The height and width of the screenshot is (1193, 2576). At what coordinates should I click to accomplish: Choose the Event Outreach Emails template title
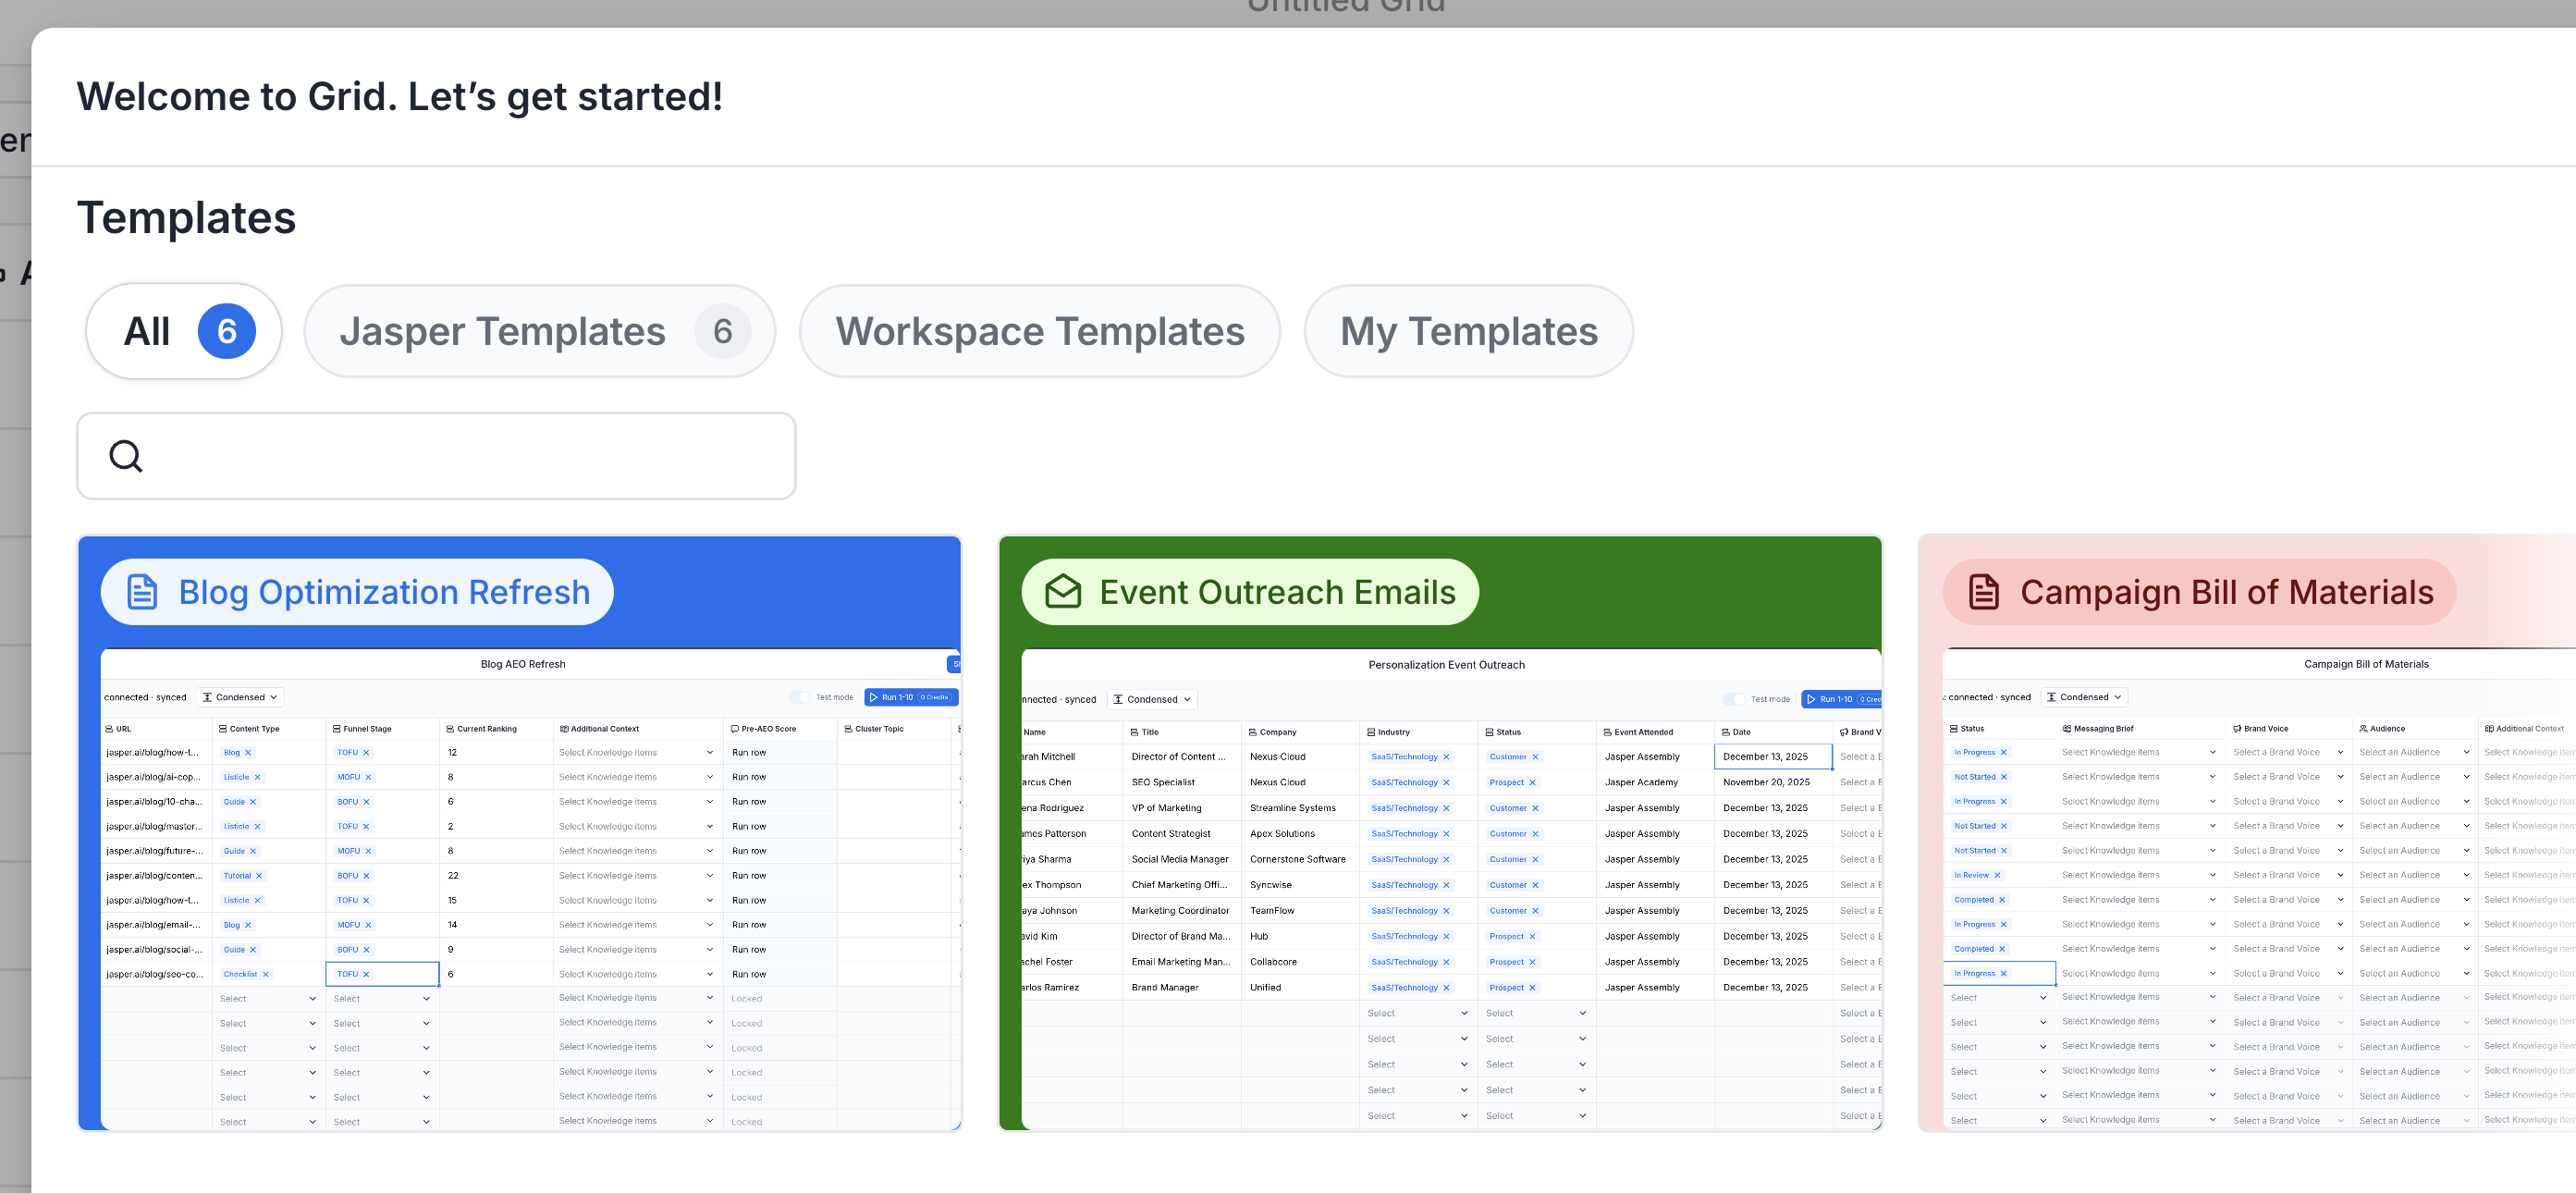click(x=1277, y=592)
